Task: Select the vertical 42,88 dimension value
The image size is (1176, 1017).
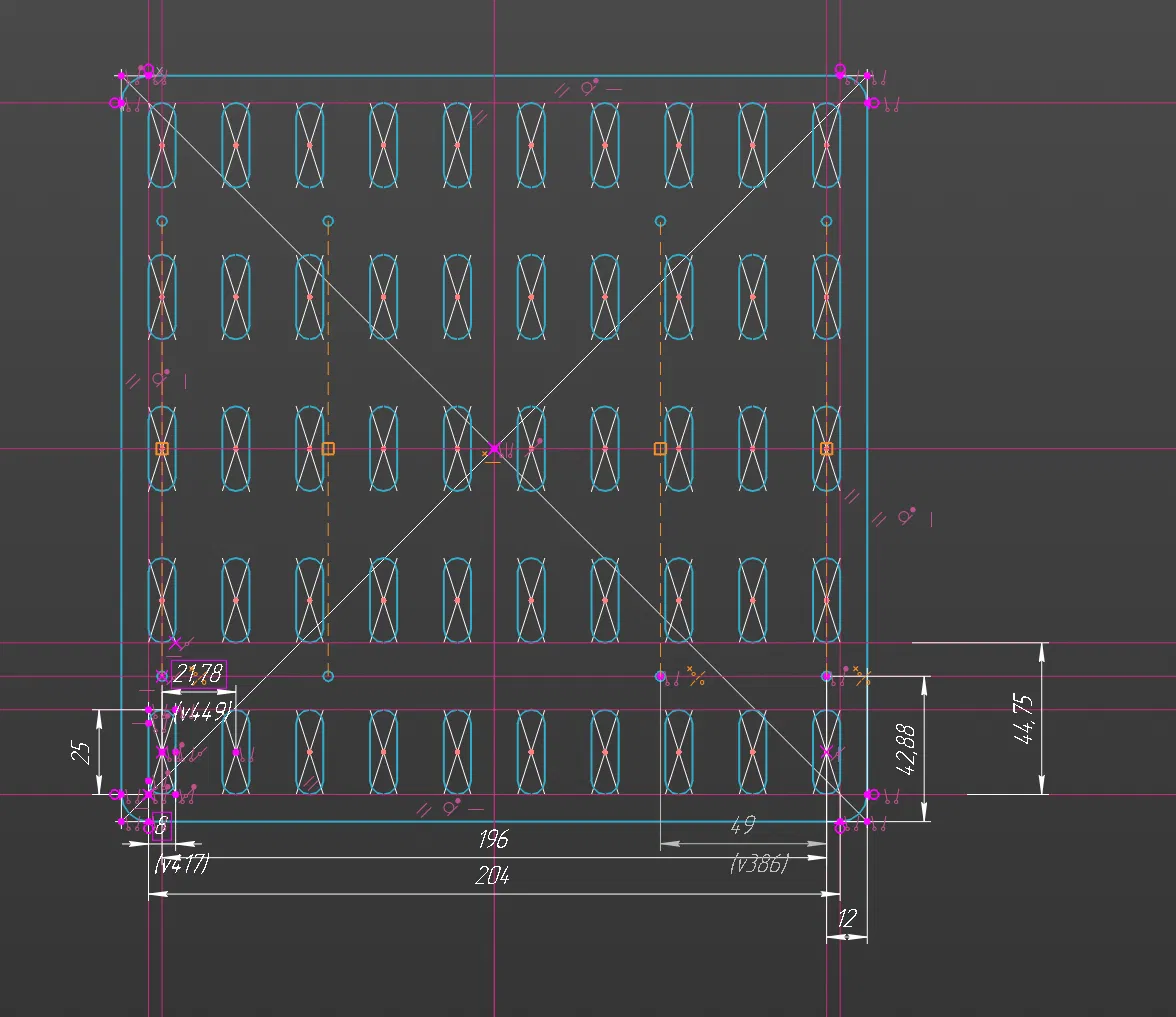Action: [906, 749]
